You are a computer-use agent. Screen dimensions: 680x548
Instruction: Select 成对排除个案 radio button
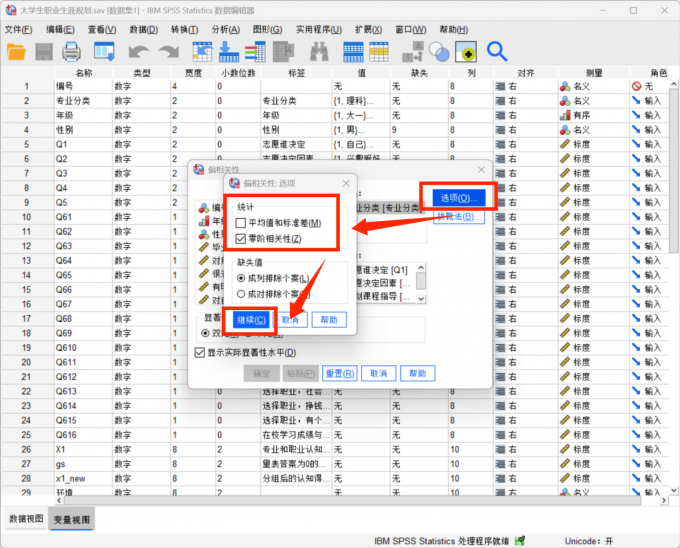tap(241, 294)
